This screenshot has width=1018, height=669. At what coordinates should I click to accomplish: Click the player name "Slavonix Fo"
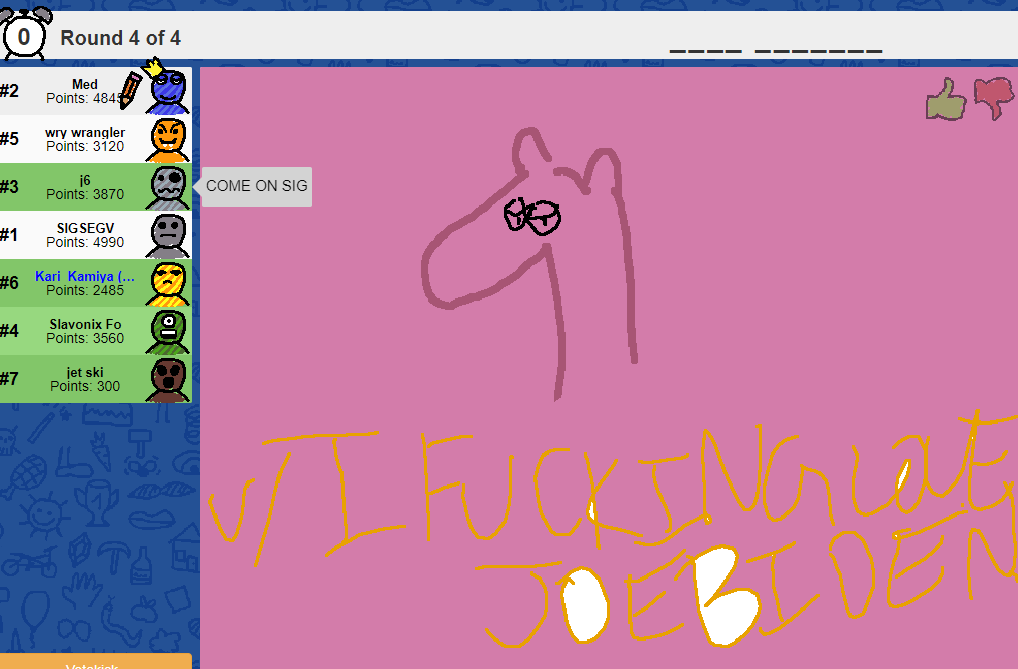85,325
